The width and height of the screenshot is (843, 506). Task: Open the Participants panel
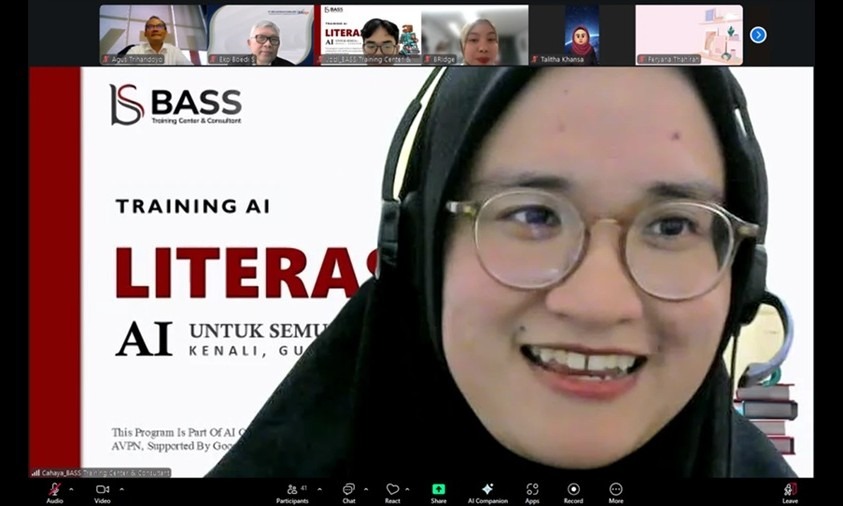[x=292, y=489]
